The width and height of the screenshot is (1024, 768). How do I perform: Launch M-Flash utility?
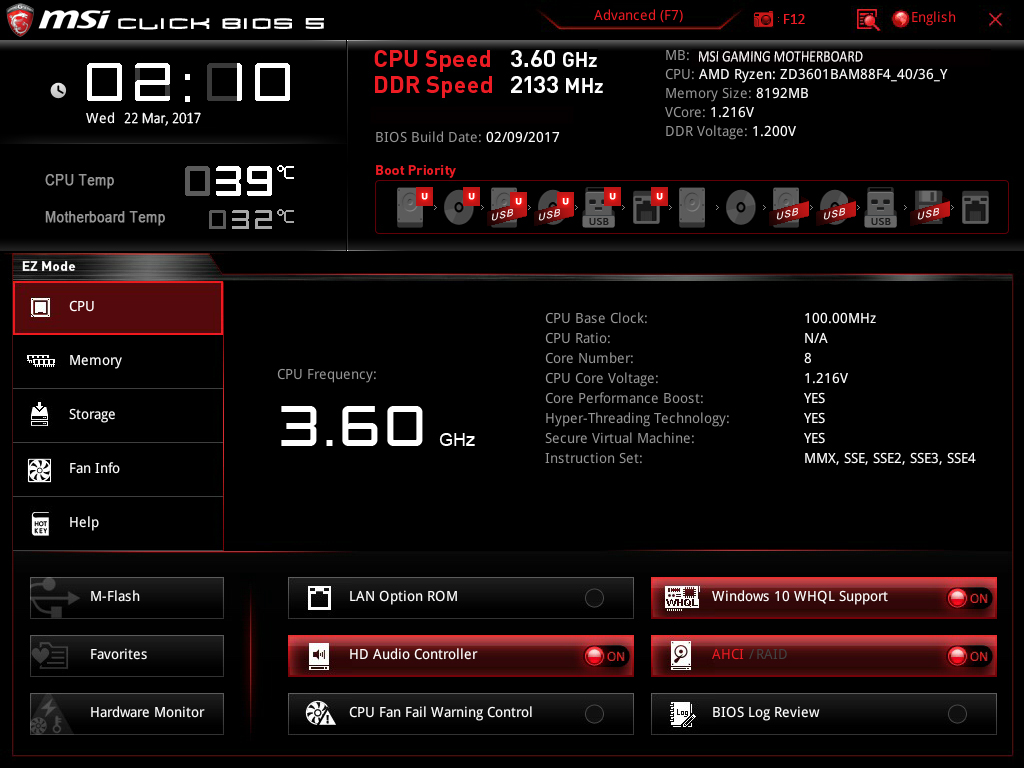point(127,598)
